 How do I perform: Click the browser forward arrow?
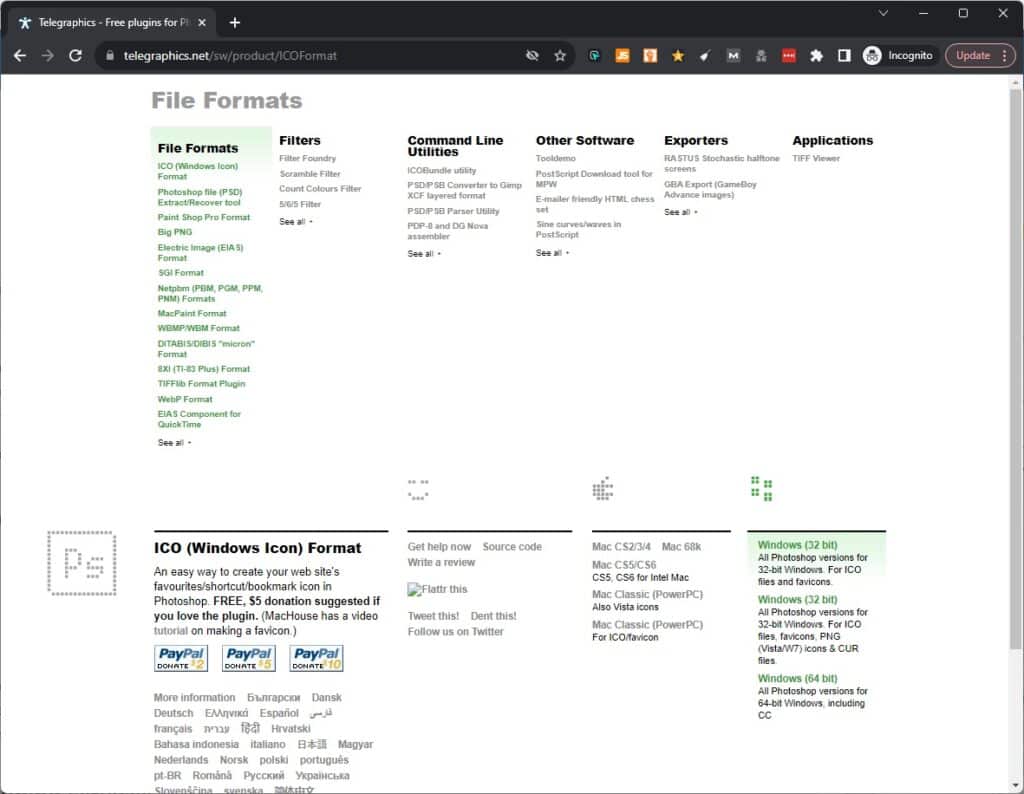48,56
